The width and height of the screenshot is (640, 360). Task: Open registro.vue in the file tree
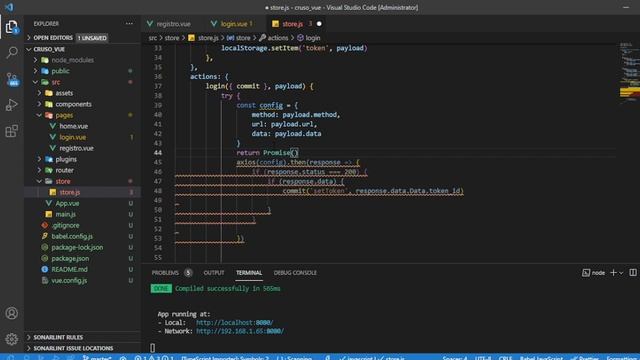76,148
